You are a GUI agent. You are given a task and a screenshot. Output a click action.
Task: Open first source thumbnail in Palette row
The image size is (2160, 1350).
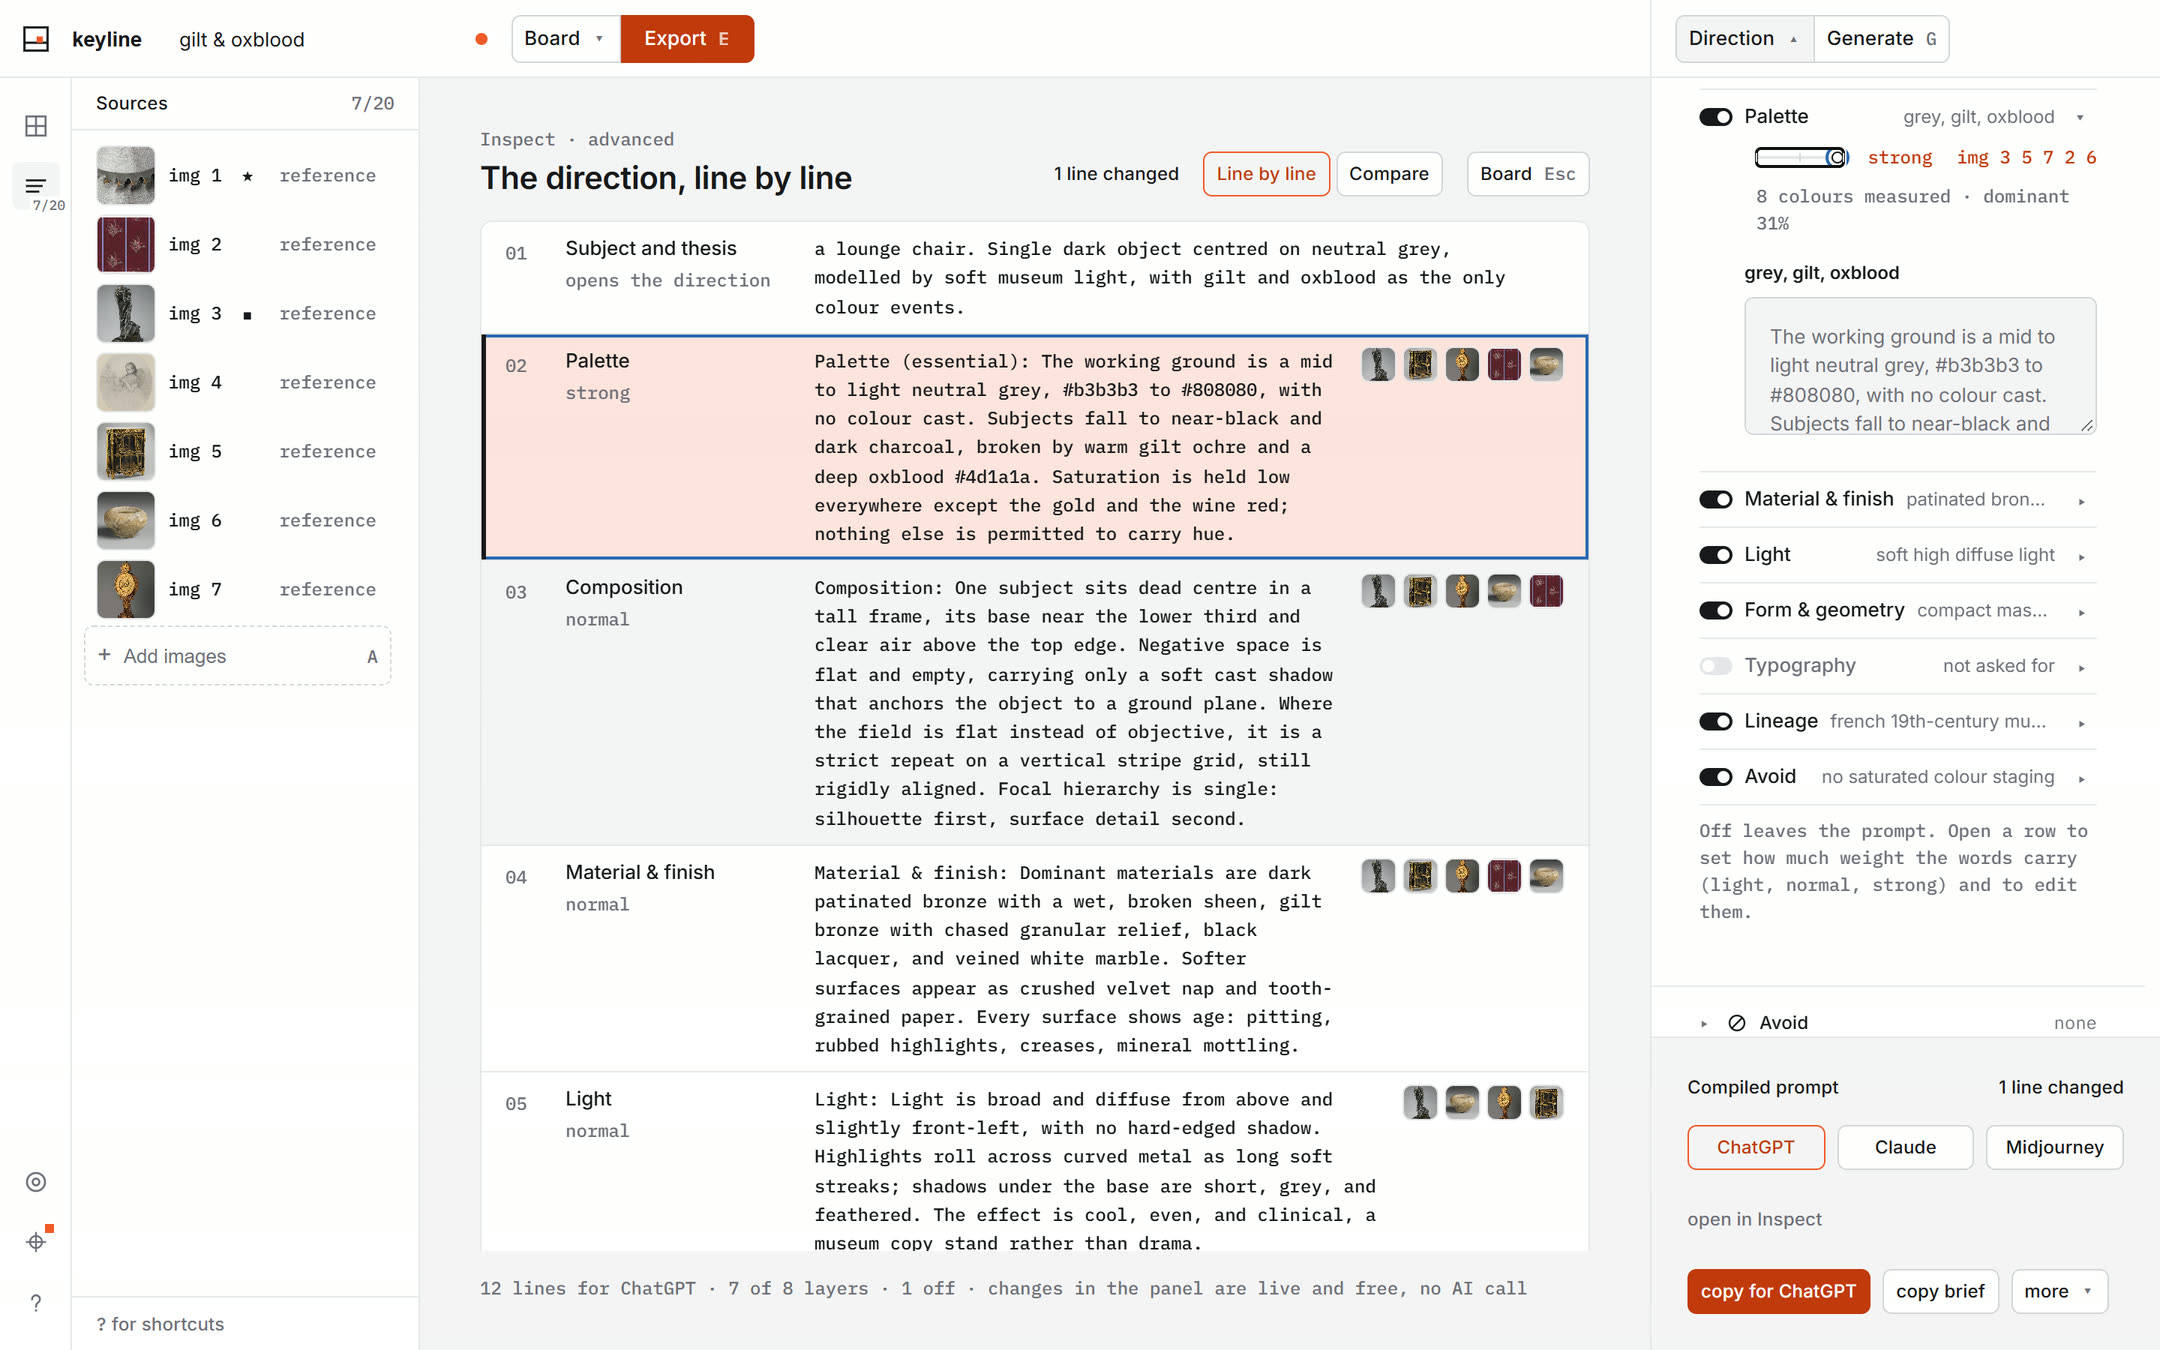tap(1378, 364)
